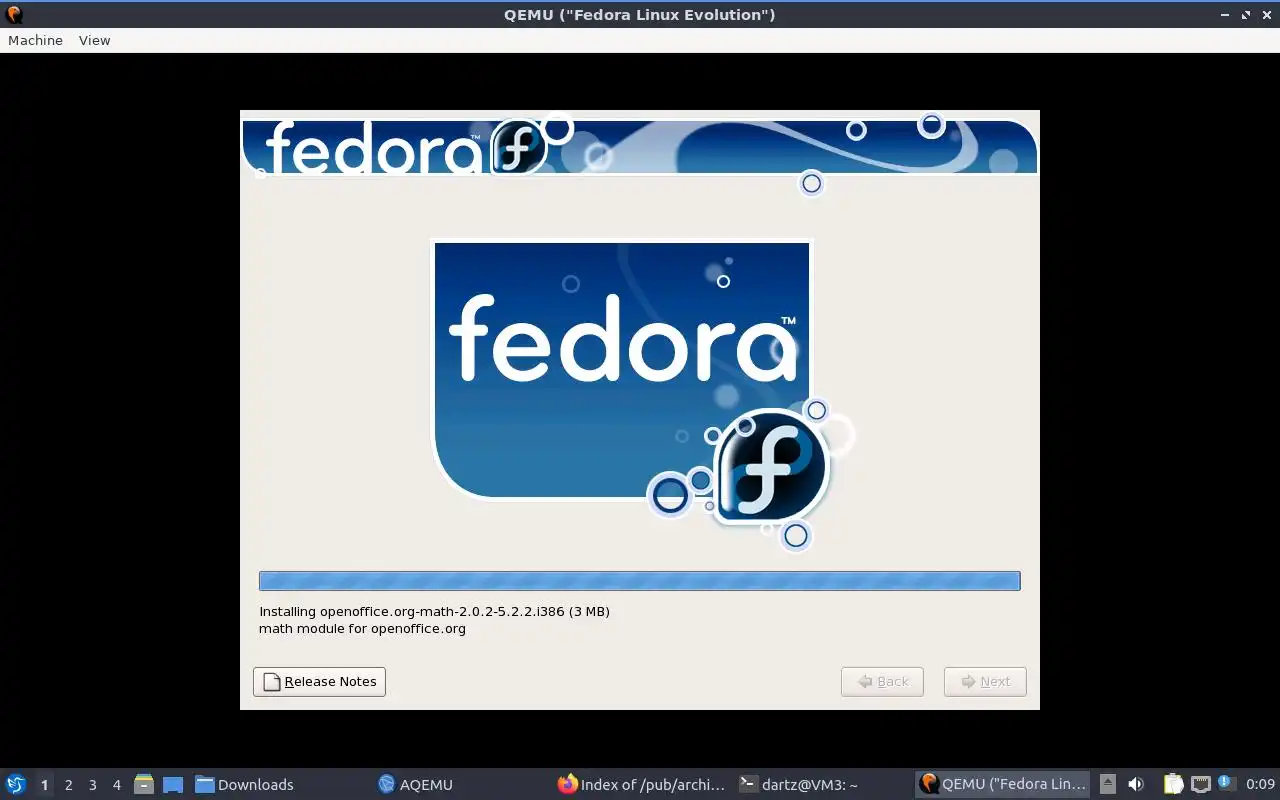Open the clipboard manager tray icon

click(1173, 784)
